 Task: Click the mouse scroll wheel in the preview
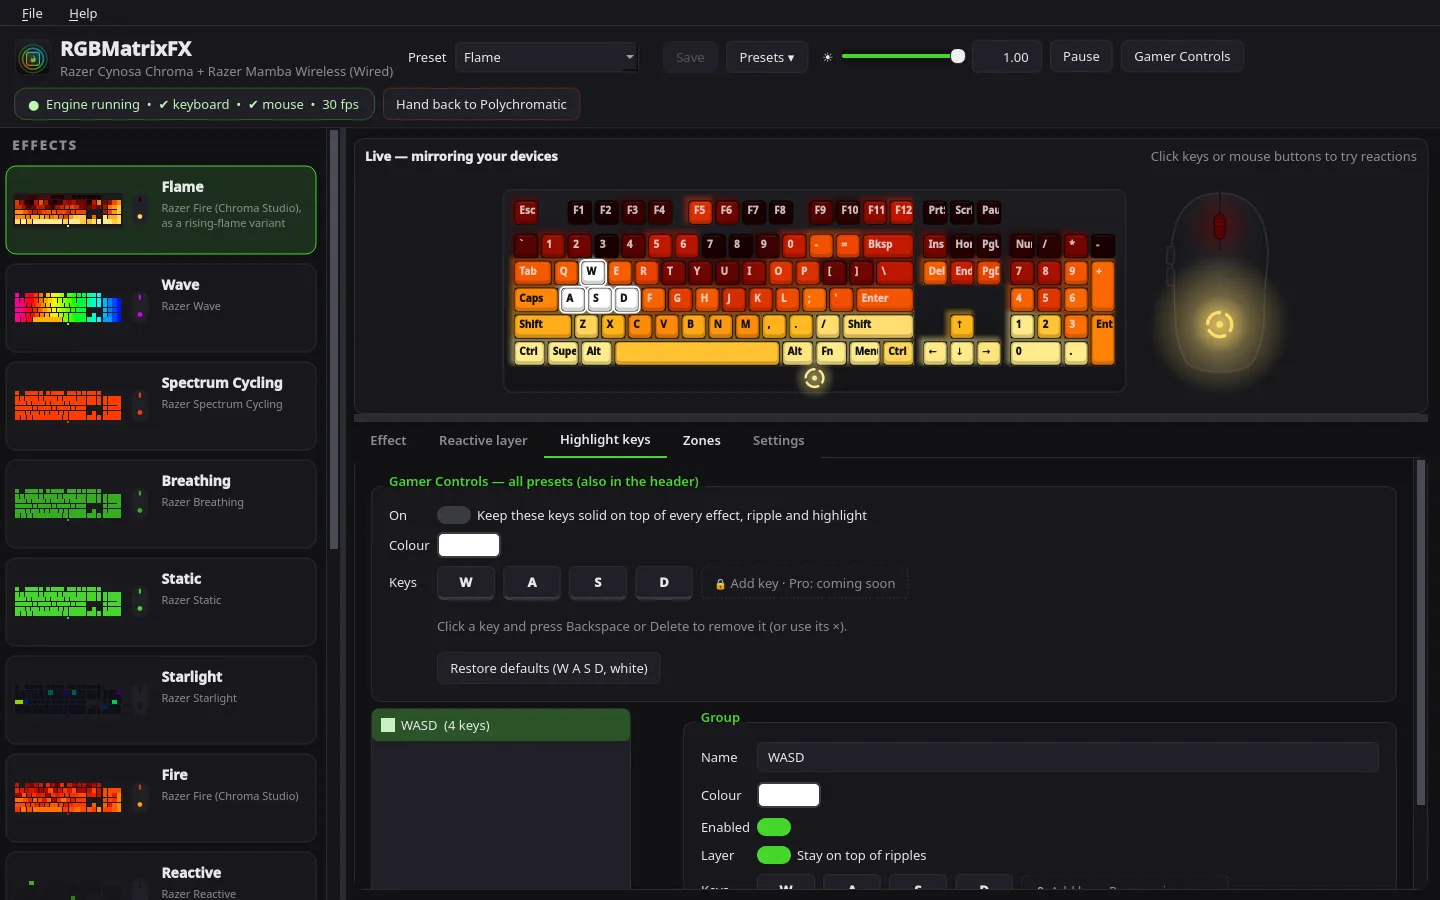(x=1219, y=227)
